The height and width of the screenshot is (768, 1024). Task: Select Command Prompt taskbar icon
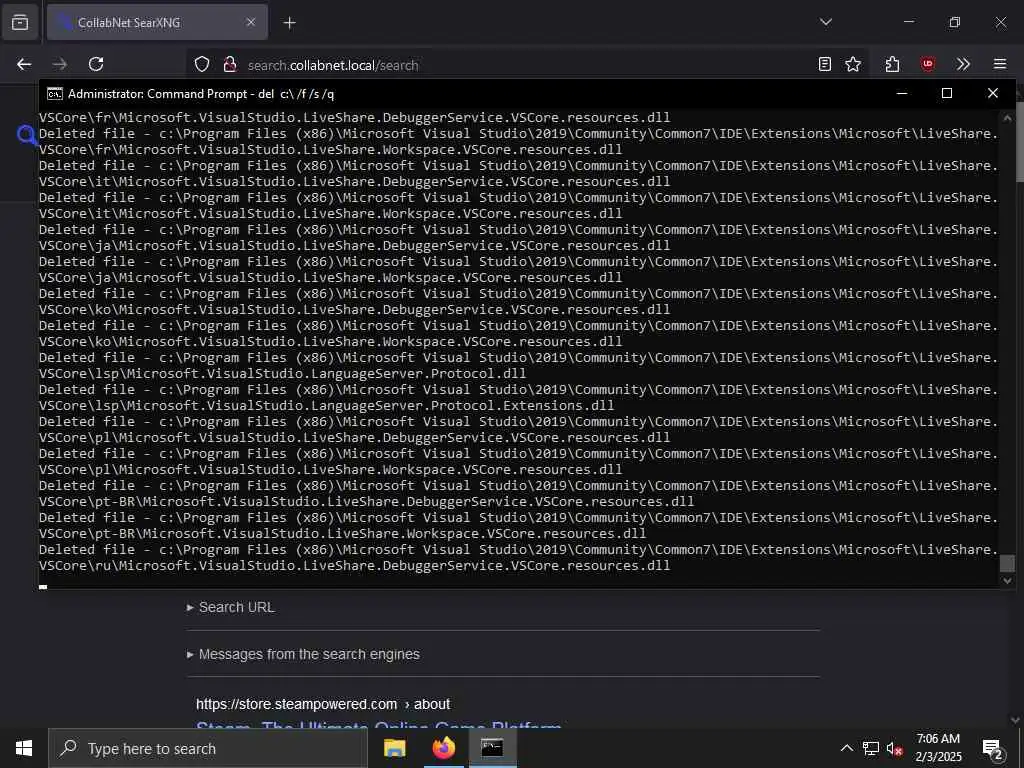[x=492, y=748]
